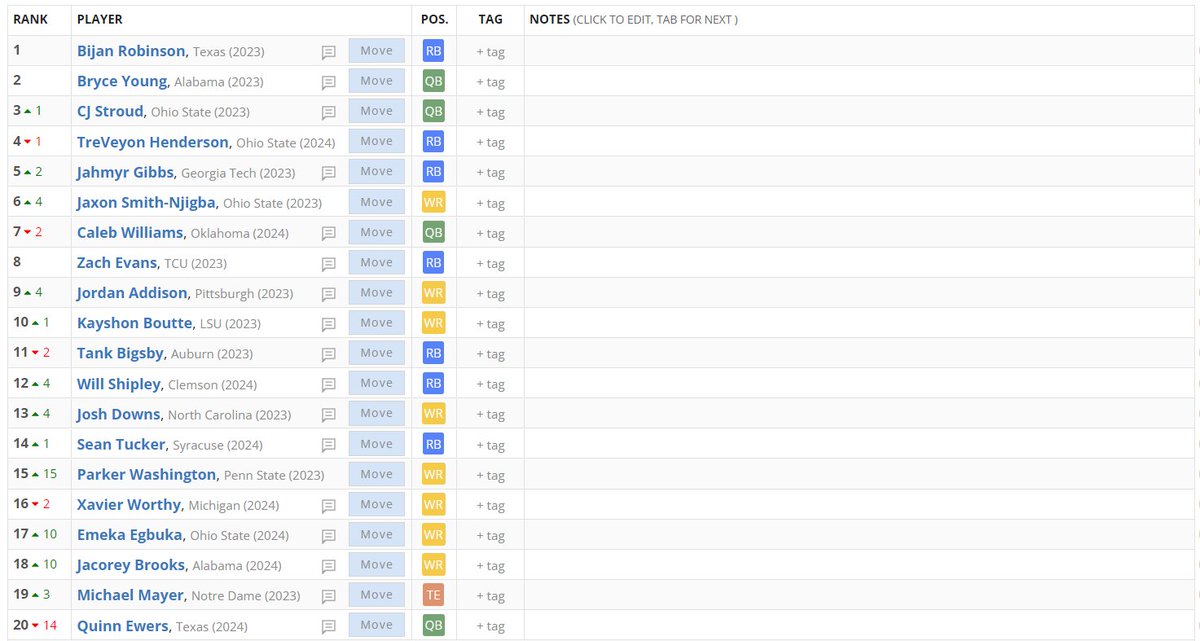Click QB badge for Quinn Ewers
Image resolution: width=1200 pixels, height=641 pixels.
coord(433,625)
